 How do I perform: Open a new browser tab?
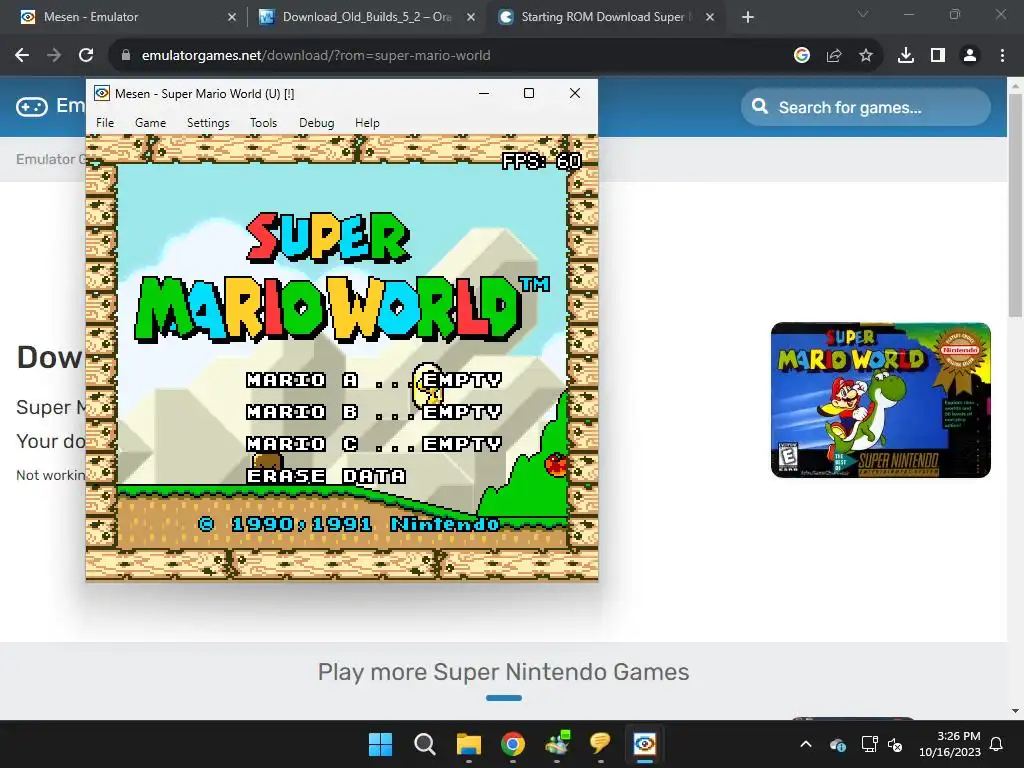(x=748, y=18)
